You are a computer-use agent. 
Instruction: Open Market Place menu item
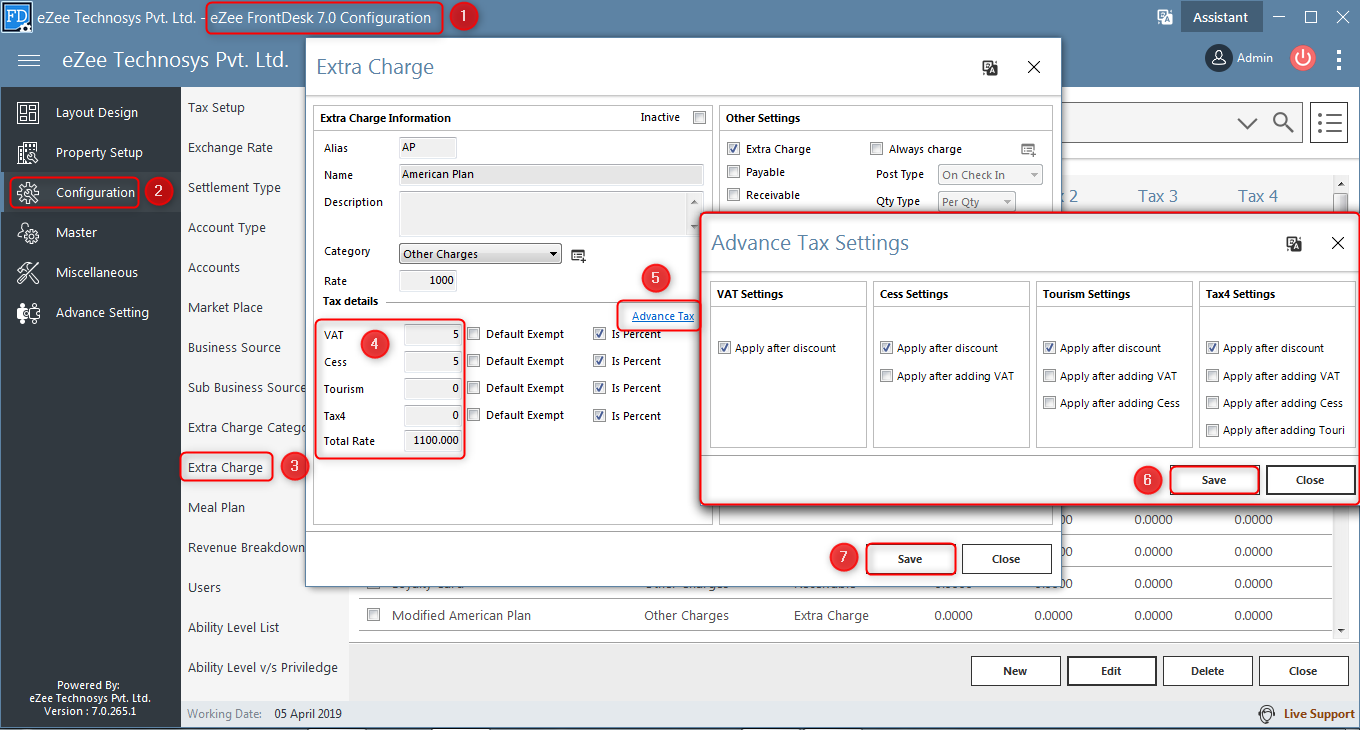coord(225,308)
